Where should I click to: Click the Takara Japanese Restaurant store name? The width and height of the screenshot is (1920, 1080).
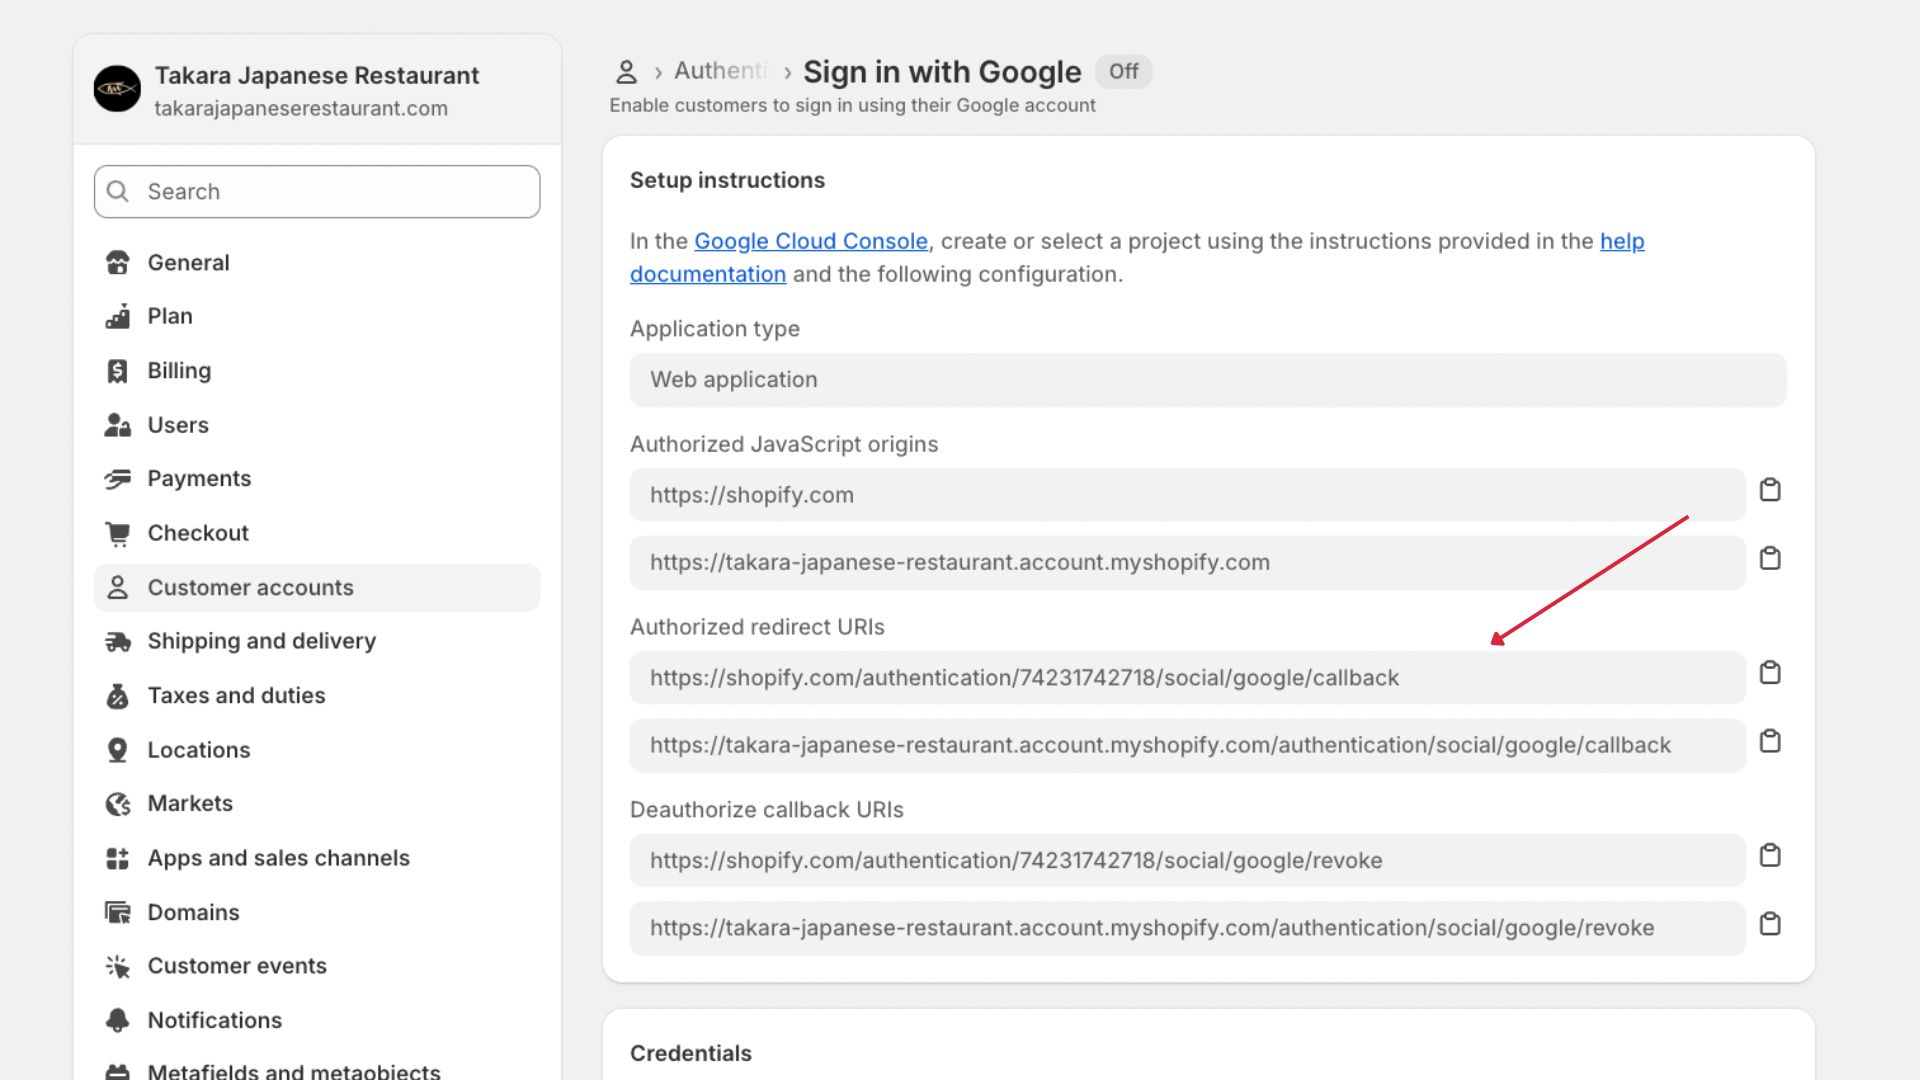click(x=317, y=76)
